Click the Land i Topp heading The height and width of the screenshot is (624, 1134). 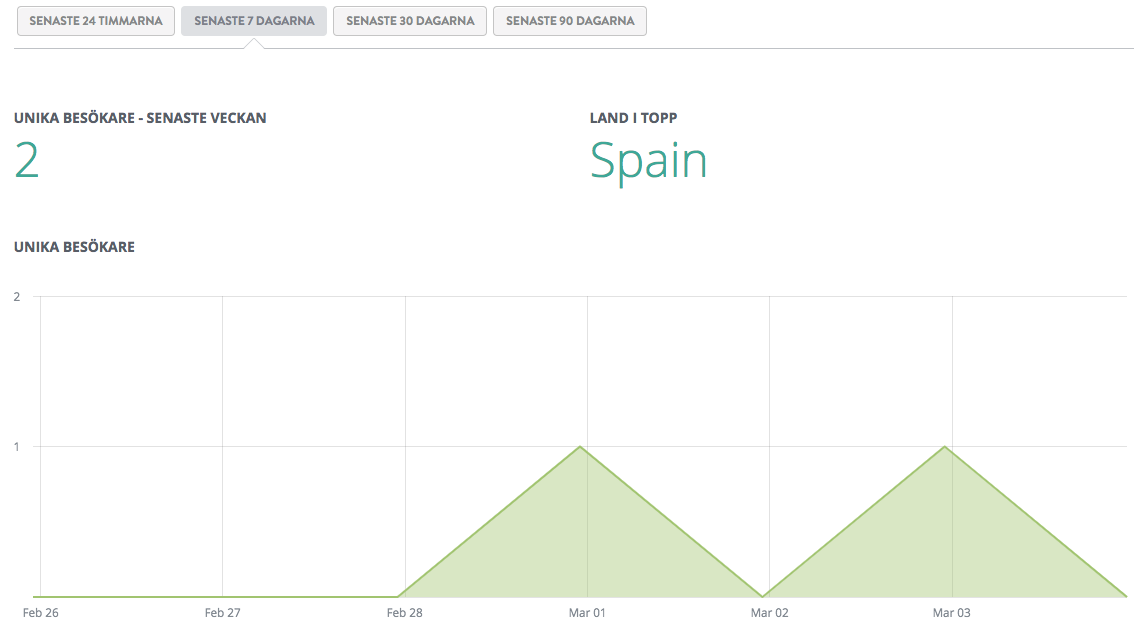point(634,118)
